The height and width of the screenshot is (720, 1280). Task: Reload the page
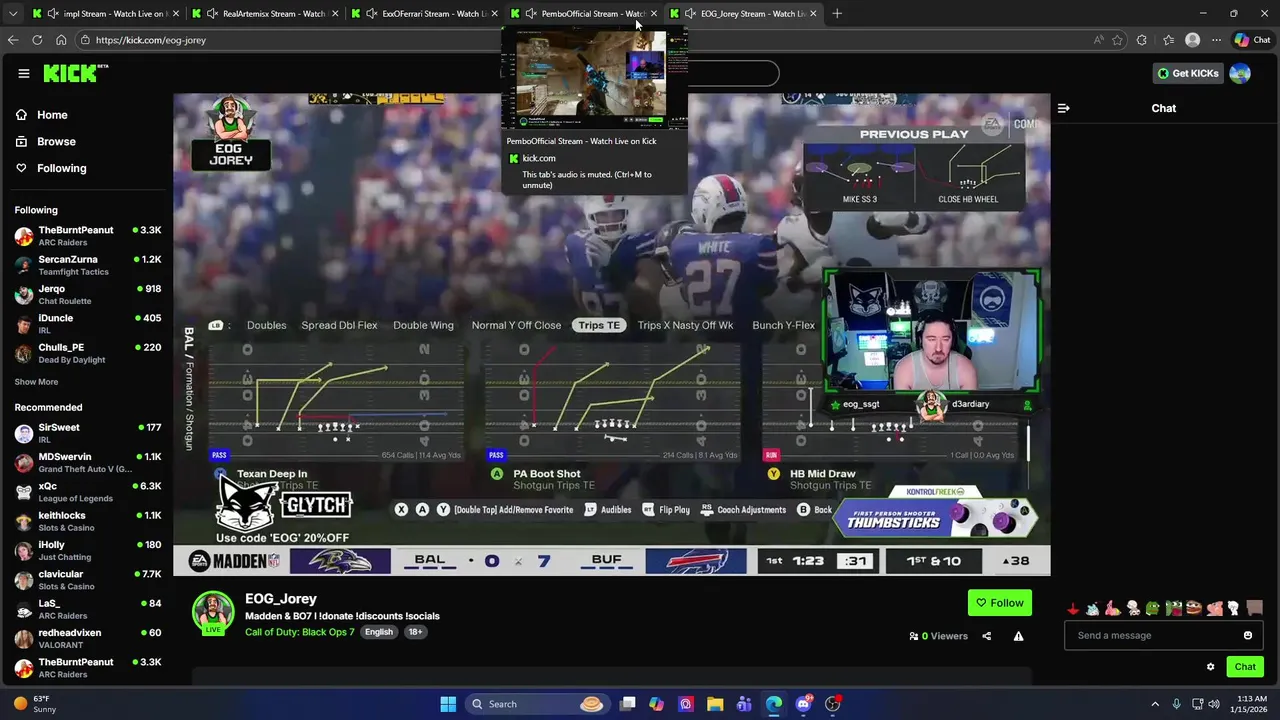click(37, 40)
